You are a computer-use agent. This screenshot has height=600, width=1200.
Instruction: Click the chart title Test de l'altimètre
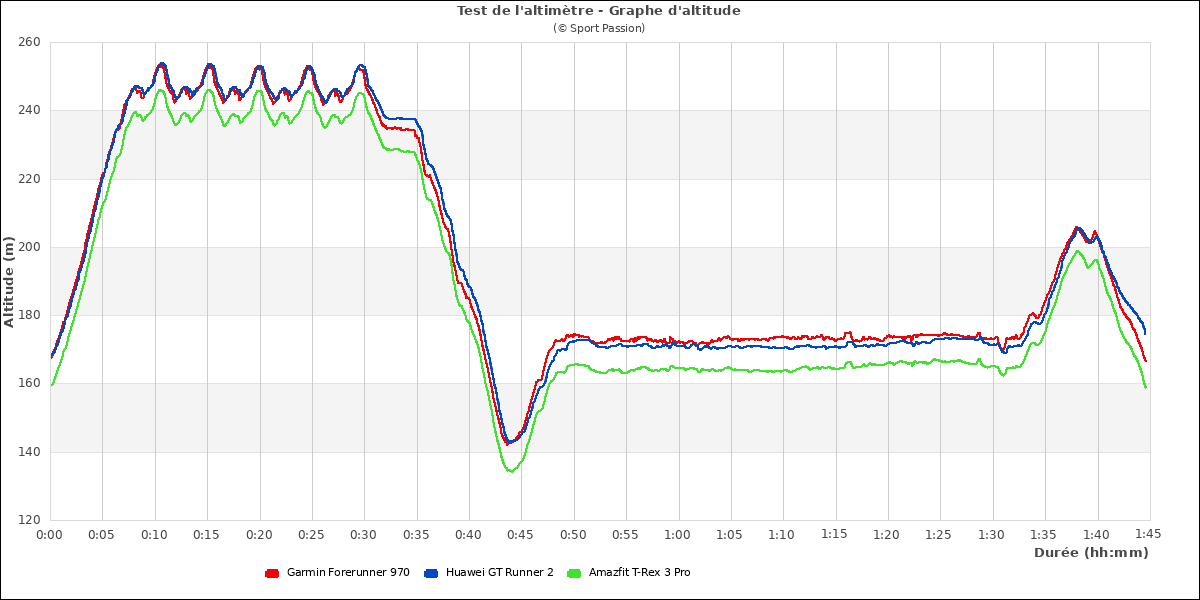point(598,11)
